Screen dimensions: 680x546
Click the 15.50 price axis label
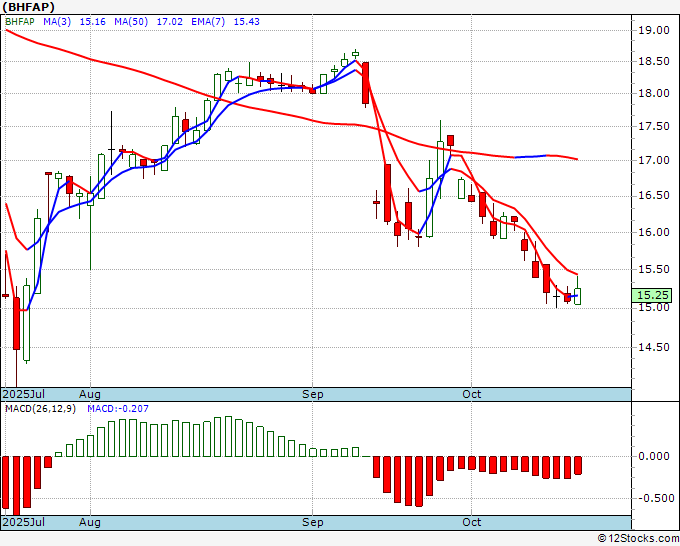(x=654, y=269)
